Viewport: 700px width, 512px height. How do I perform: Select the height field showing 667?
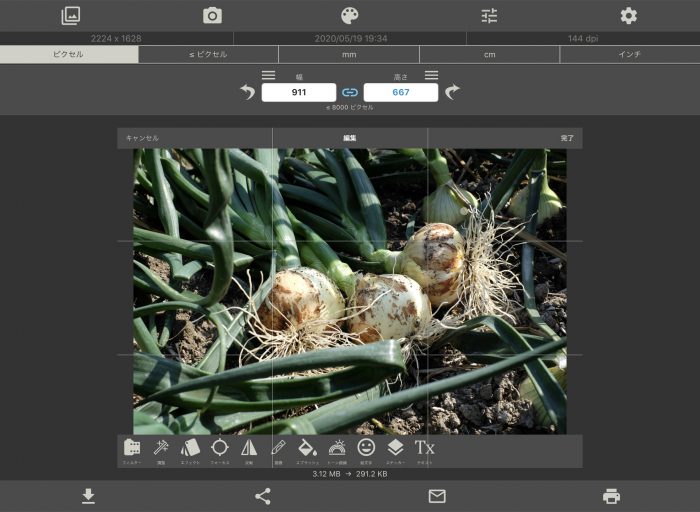(x=400, y=92)
